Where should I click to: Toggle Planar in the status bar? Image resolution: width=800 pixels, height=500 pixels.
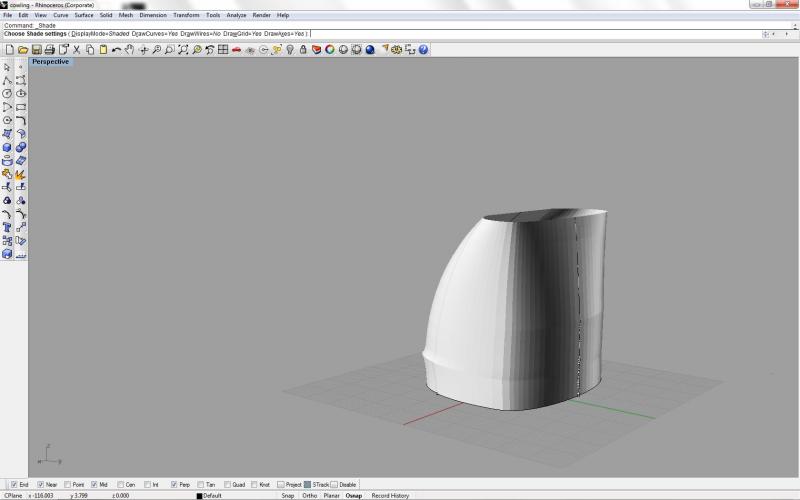(x=331, y=495)
